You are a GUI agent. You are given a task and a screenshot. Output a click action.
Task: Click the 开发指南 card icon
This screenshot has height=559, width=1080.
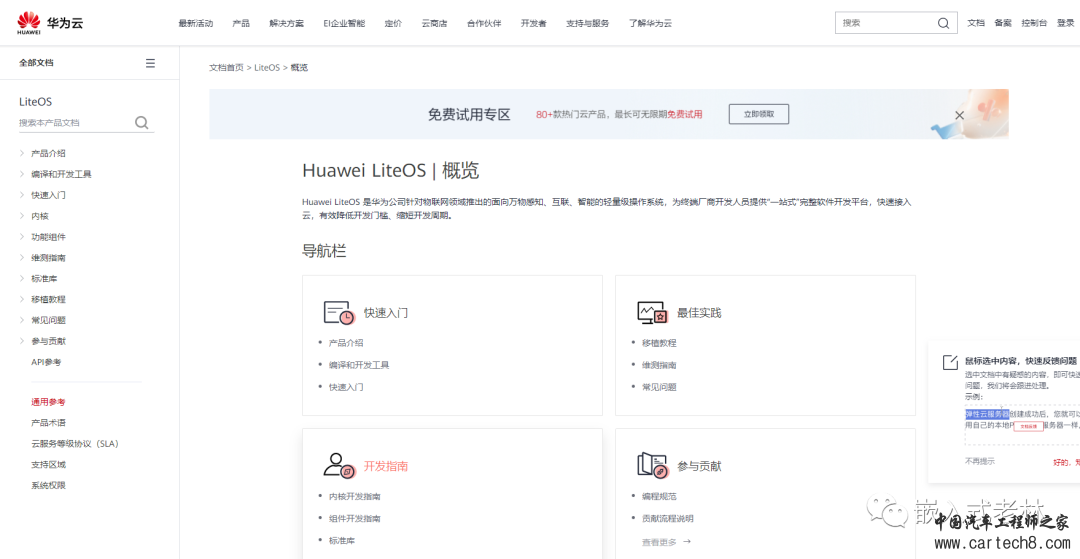point(338,465)
